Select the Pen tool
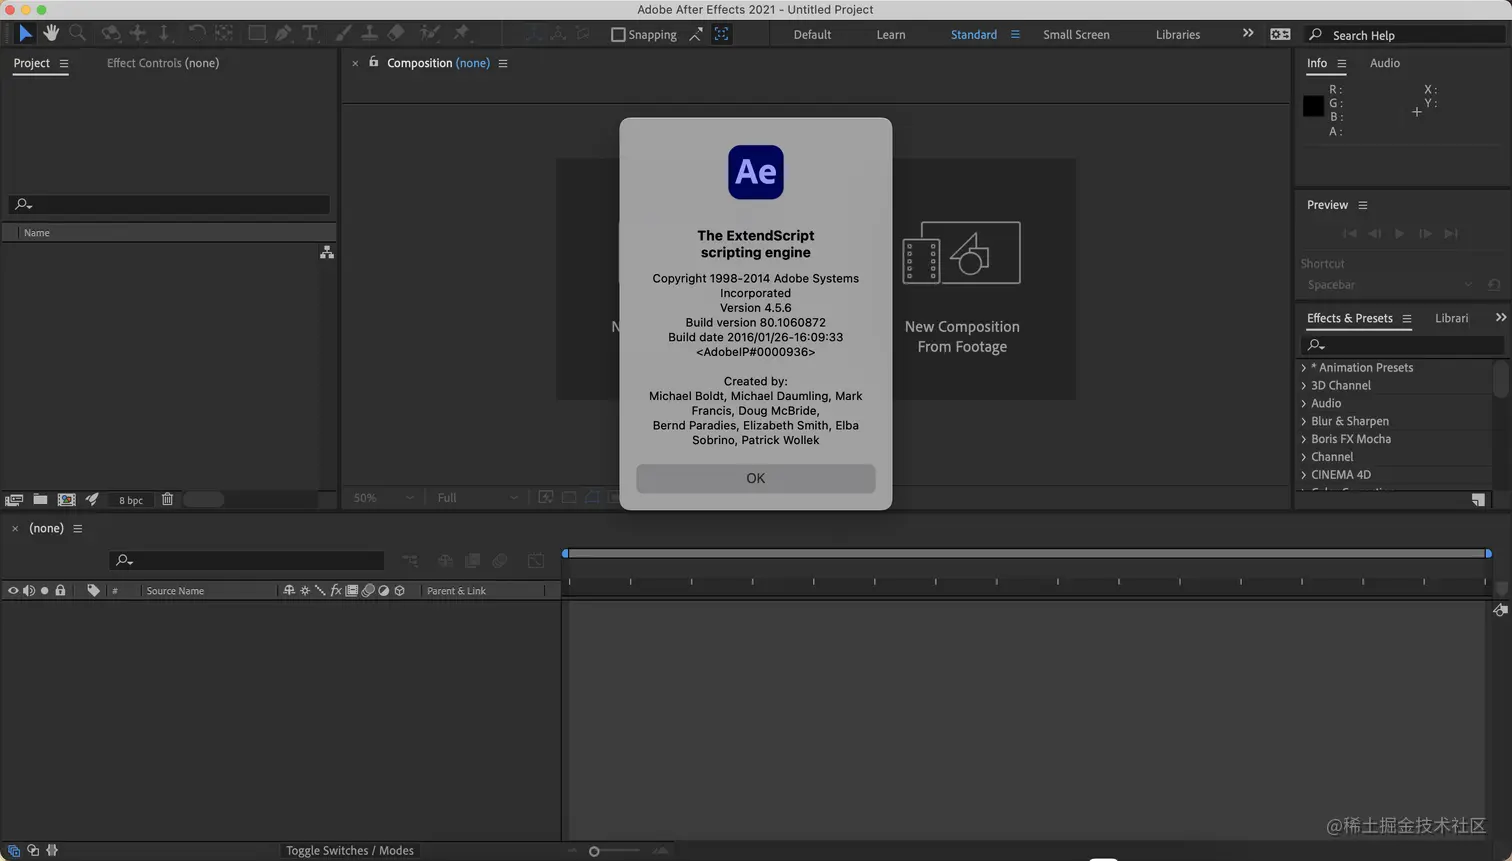 pyautogui.click(x=284, y=34)
